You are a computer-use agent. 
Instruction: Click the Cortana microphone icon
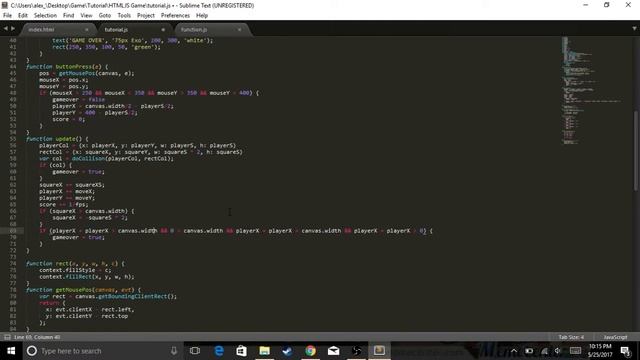pyautogui.click(x=174, y=351)
